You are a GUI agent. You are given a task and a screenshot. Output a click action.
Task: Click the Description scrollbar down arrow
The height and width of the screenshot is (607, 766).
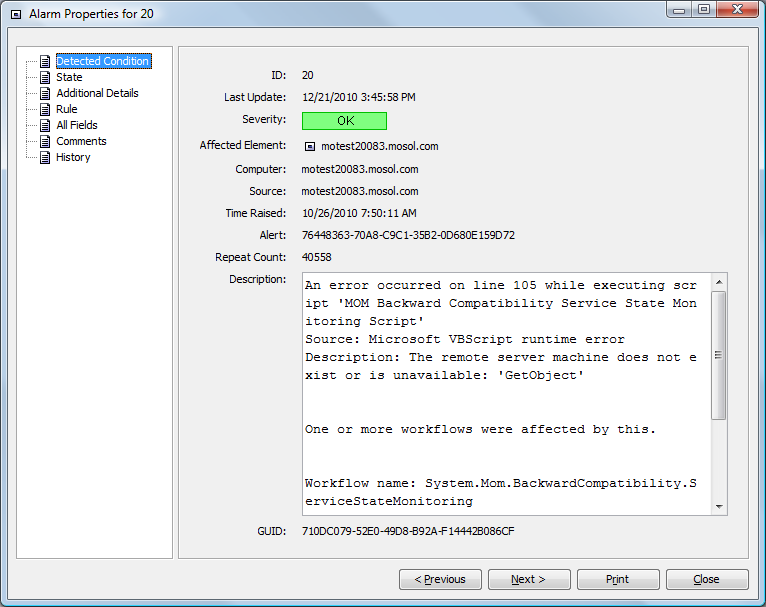pyautogui.click(x=719, y=506)
